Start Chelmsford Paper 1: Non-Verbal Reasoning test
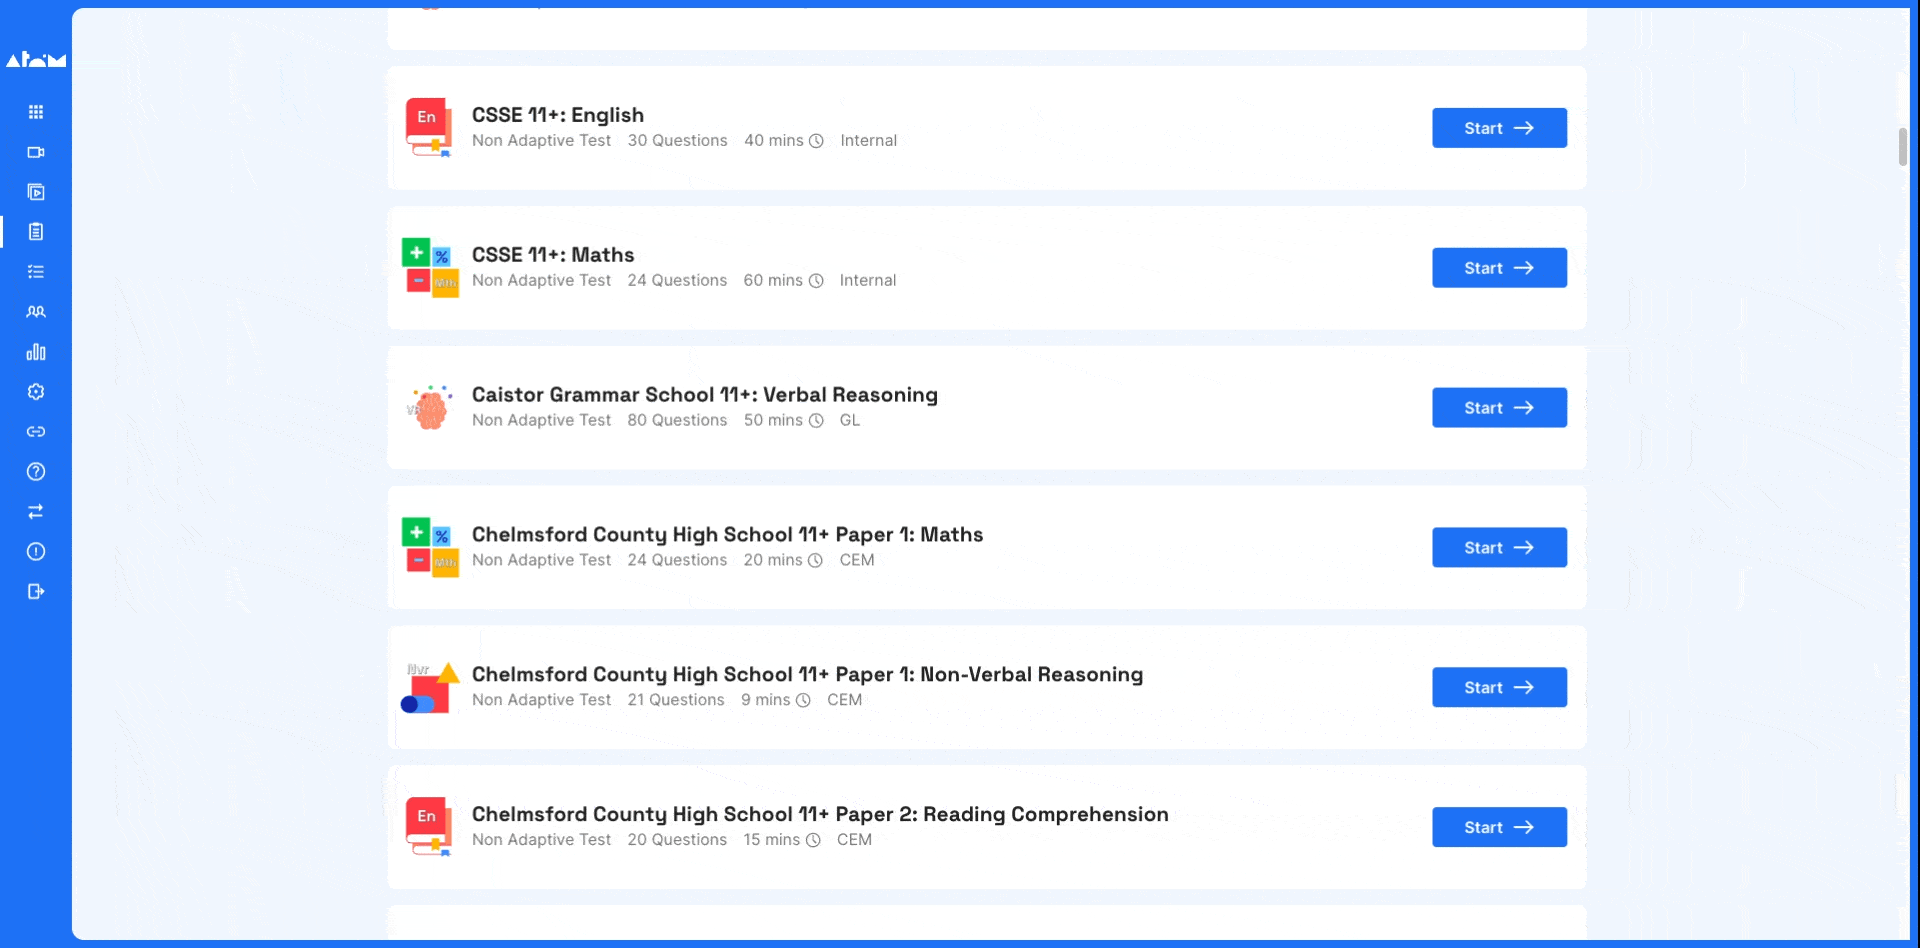This screenshot has width=1920, height=948. click(x=1499, y=688)
